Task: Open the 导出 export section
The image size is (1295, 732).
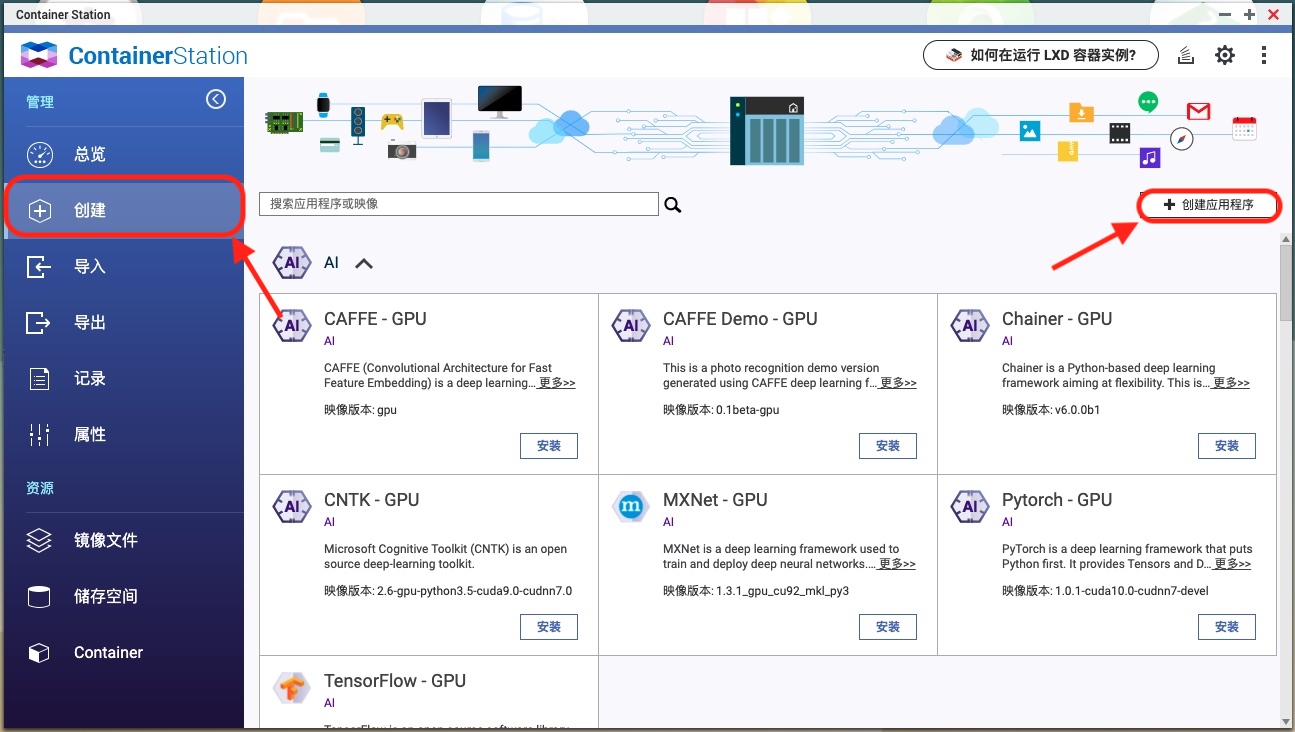Action: [x=122, y=322]
